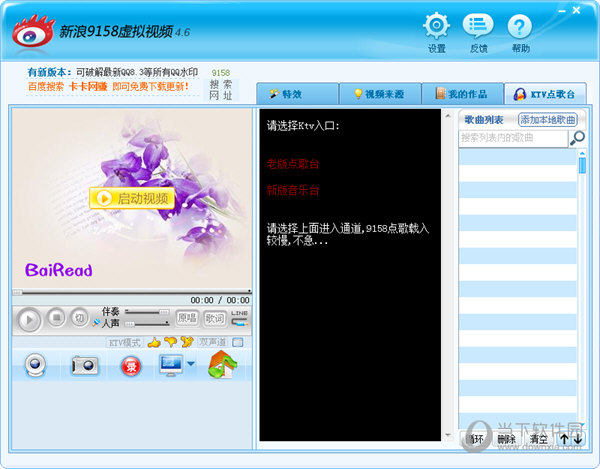The width and height of the screenshot is (600, 469).
Task: Click the 有新版本 new version notice
Action: tap(112, 72)
